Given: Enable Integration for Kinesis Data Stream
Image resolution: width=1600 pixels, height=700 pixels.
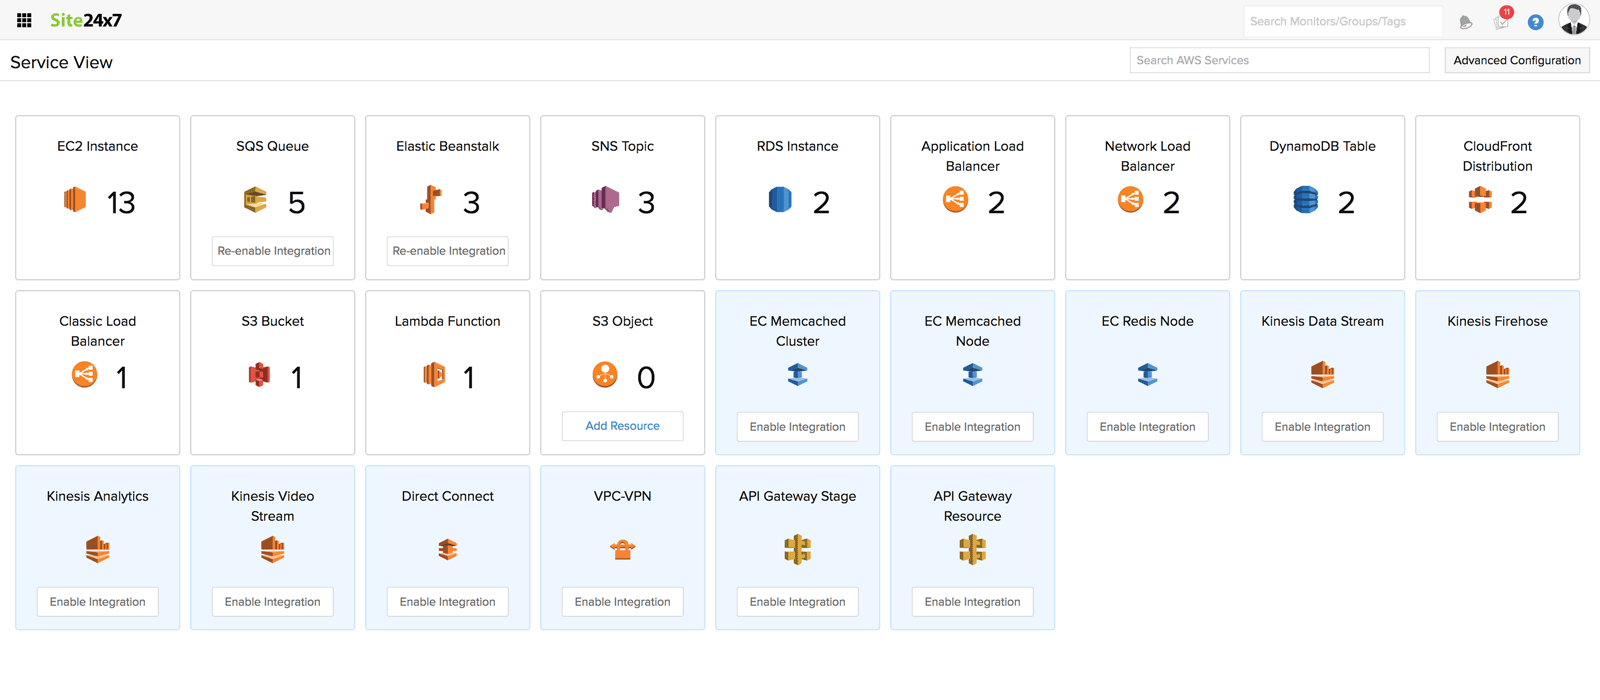Looking at the screenshot, I should coord(1322,427).
